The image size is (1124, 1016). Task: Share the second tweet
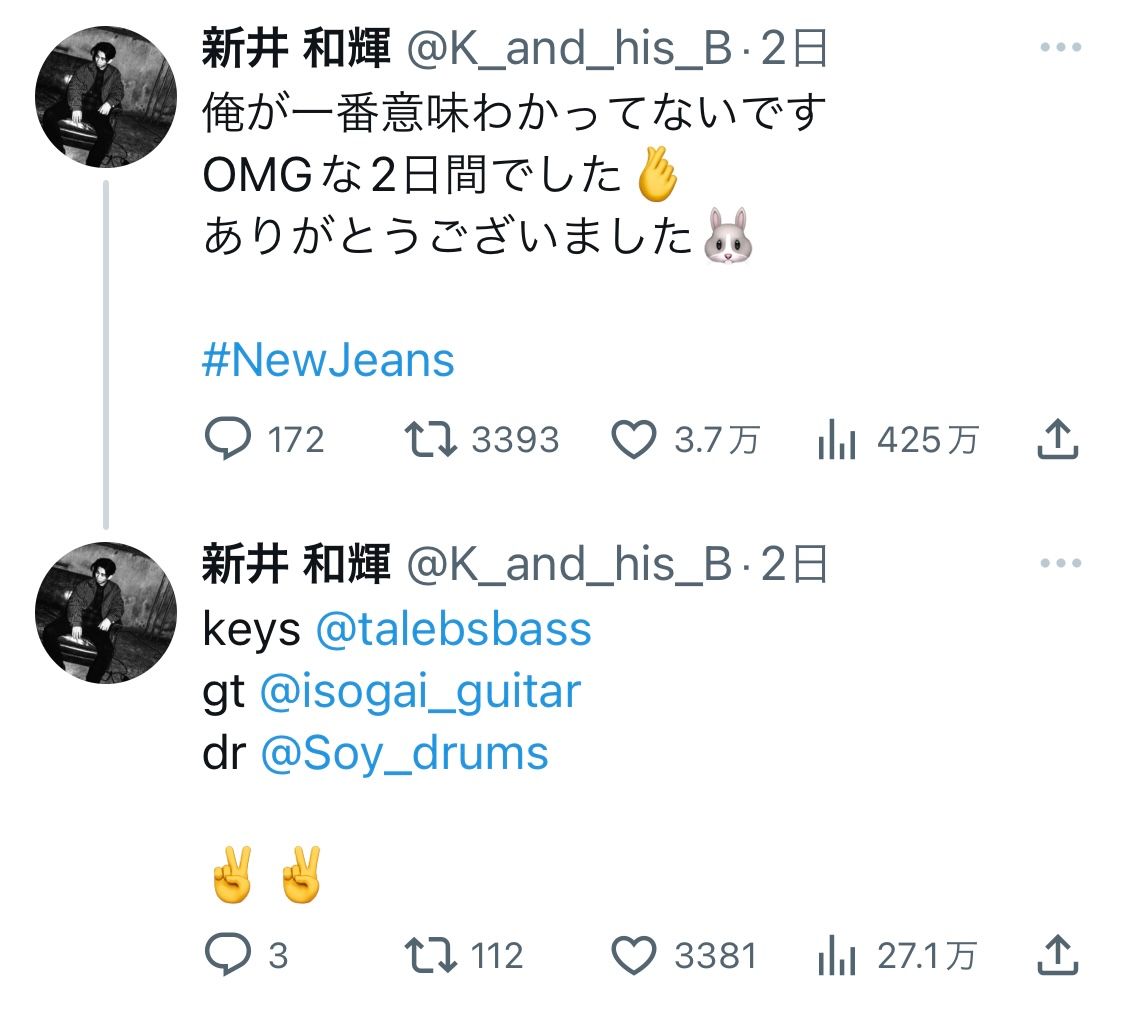click(x=1057, y=956)
